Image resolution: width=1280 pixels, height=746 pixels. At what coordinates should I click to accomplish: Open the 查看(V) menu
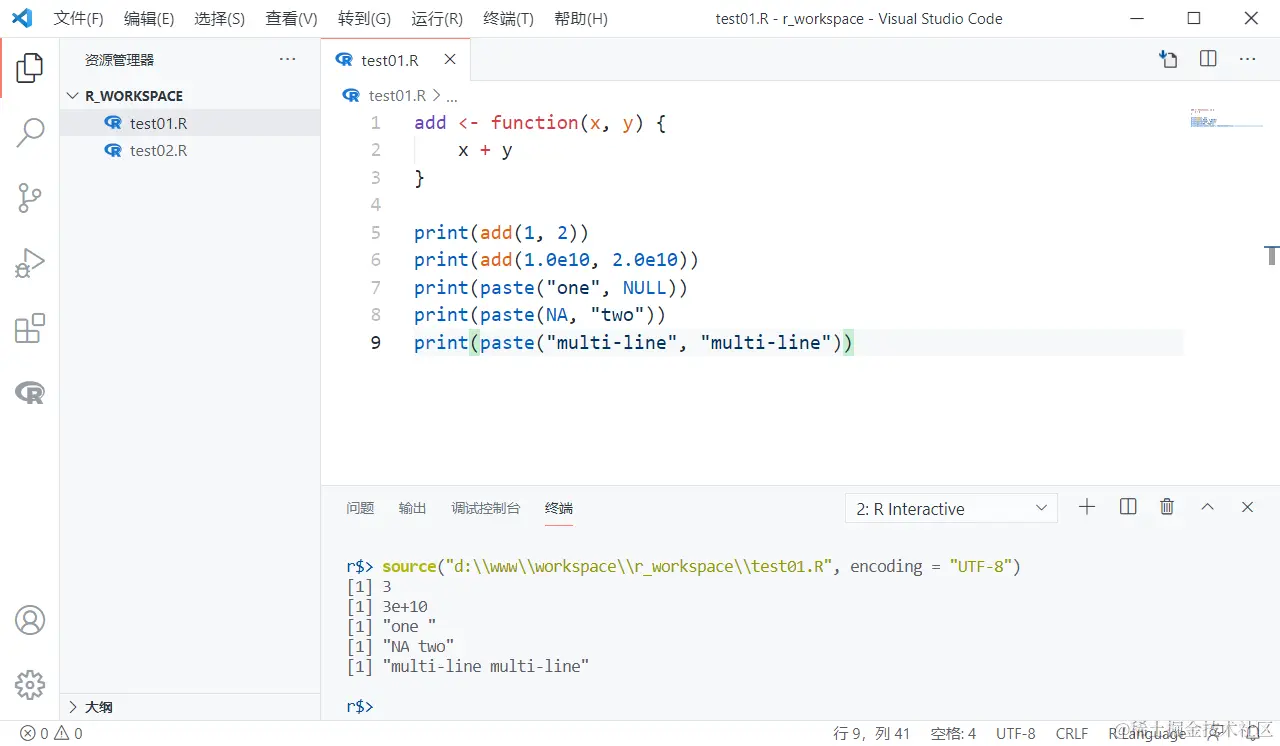pos(291,19)
